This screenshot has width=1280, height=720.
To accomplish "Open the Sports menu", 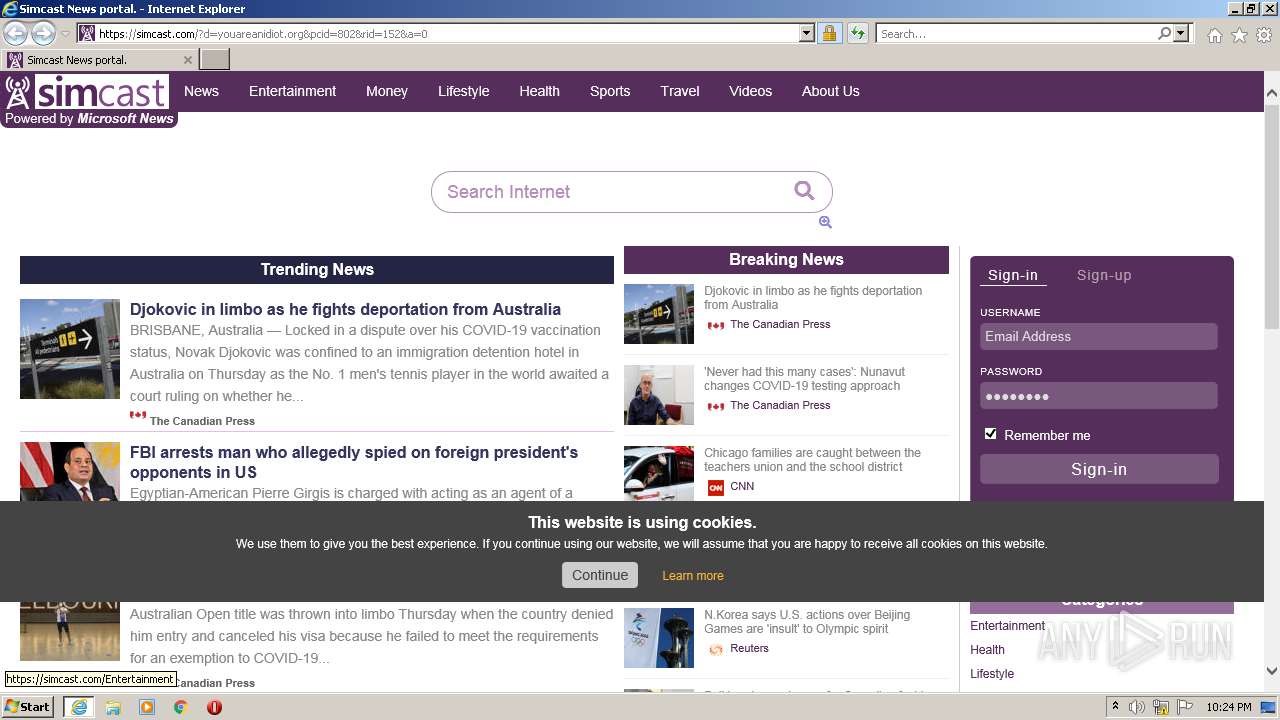I will click(x=610, y=91).
